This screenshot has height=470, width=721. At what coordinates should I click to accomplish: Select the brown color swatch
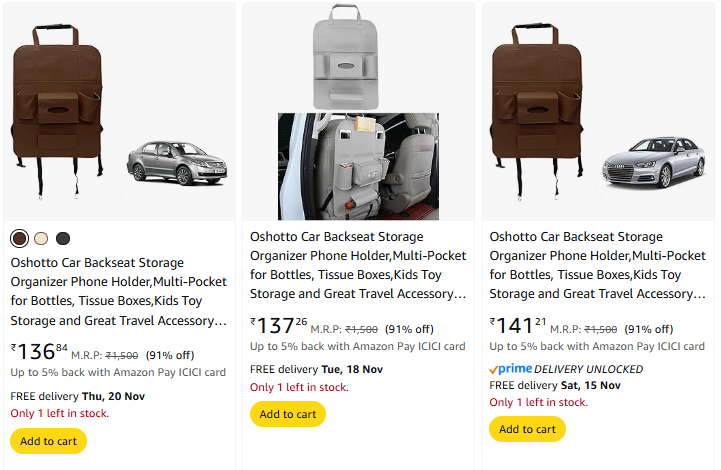tap(19, 238)
